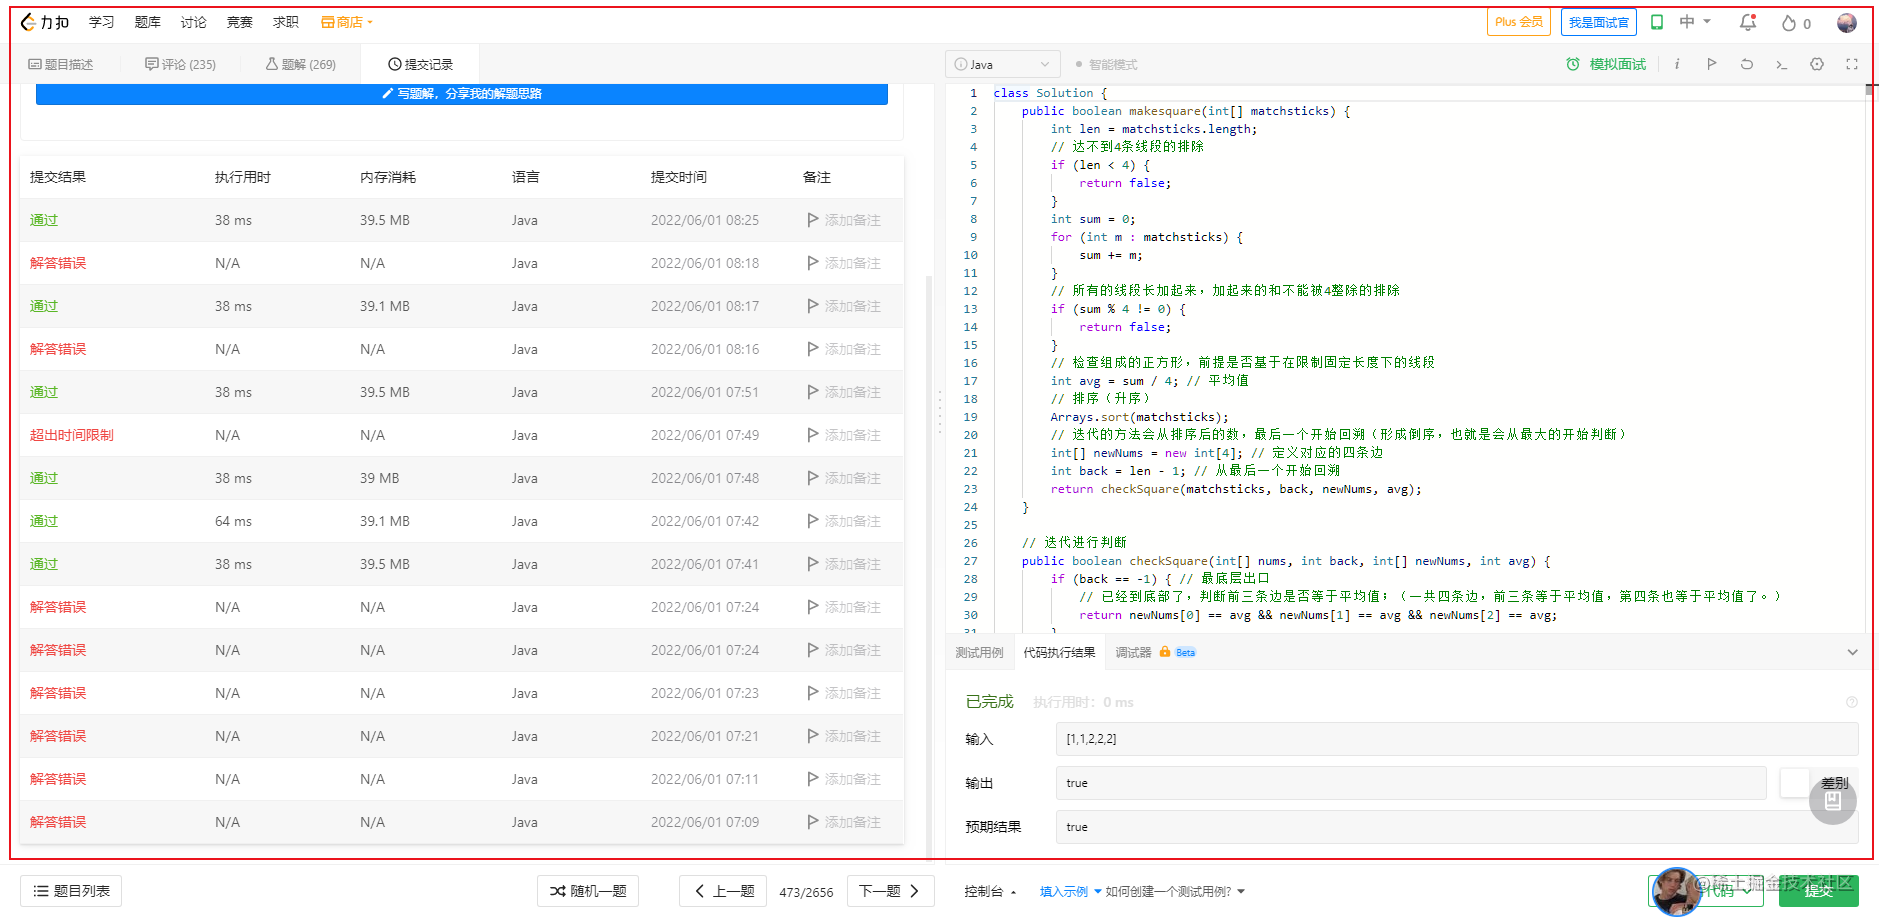Click 我是面试官 button

pyautogui.click(x=1599, y=22)
